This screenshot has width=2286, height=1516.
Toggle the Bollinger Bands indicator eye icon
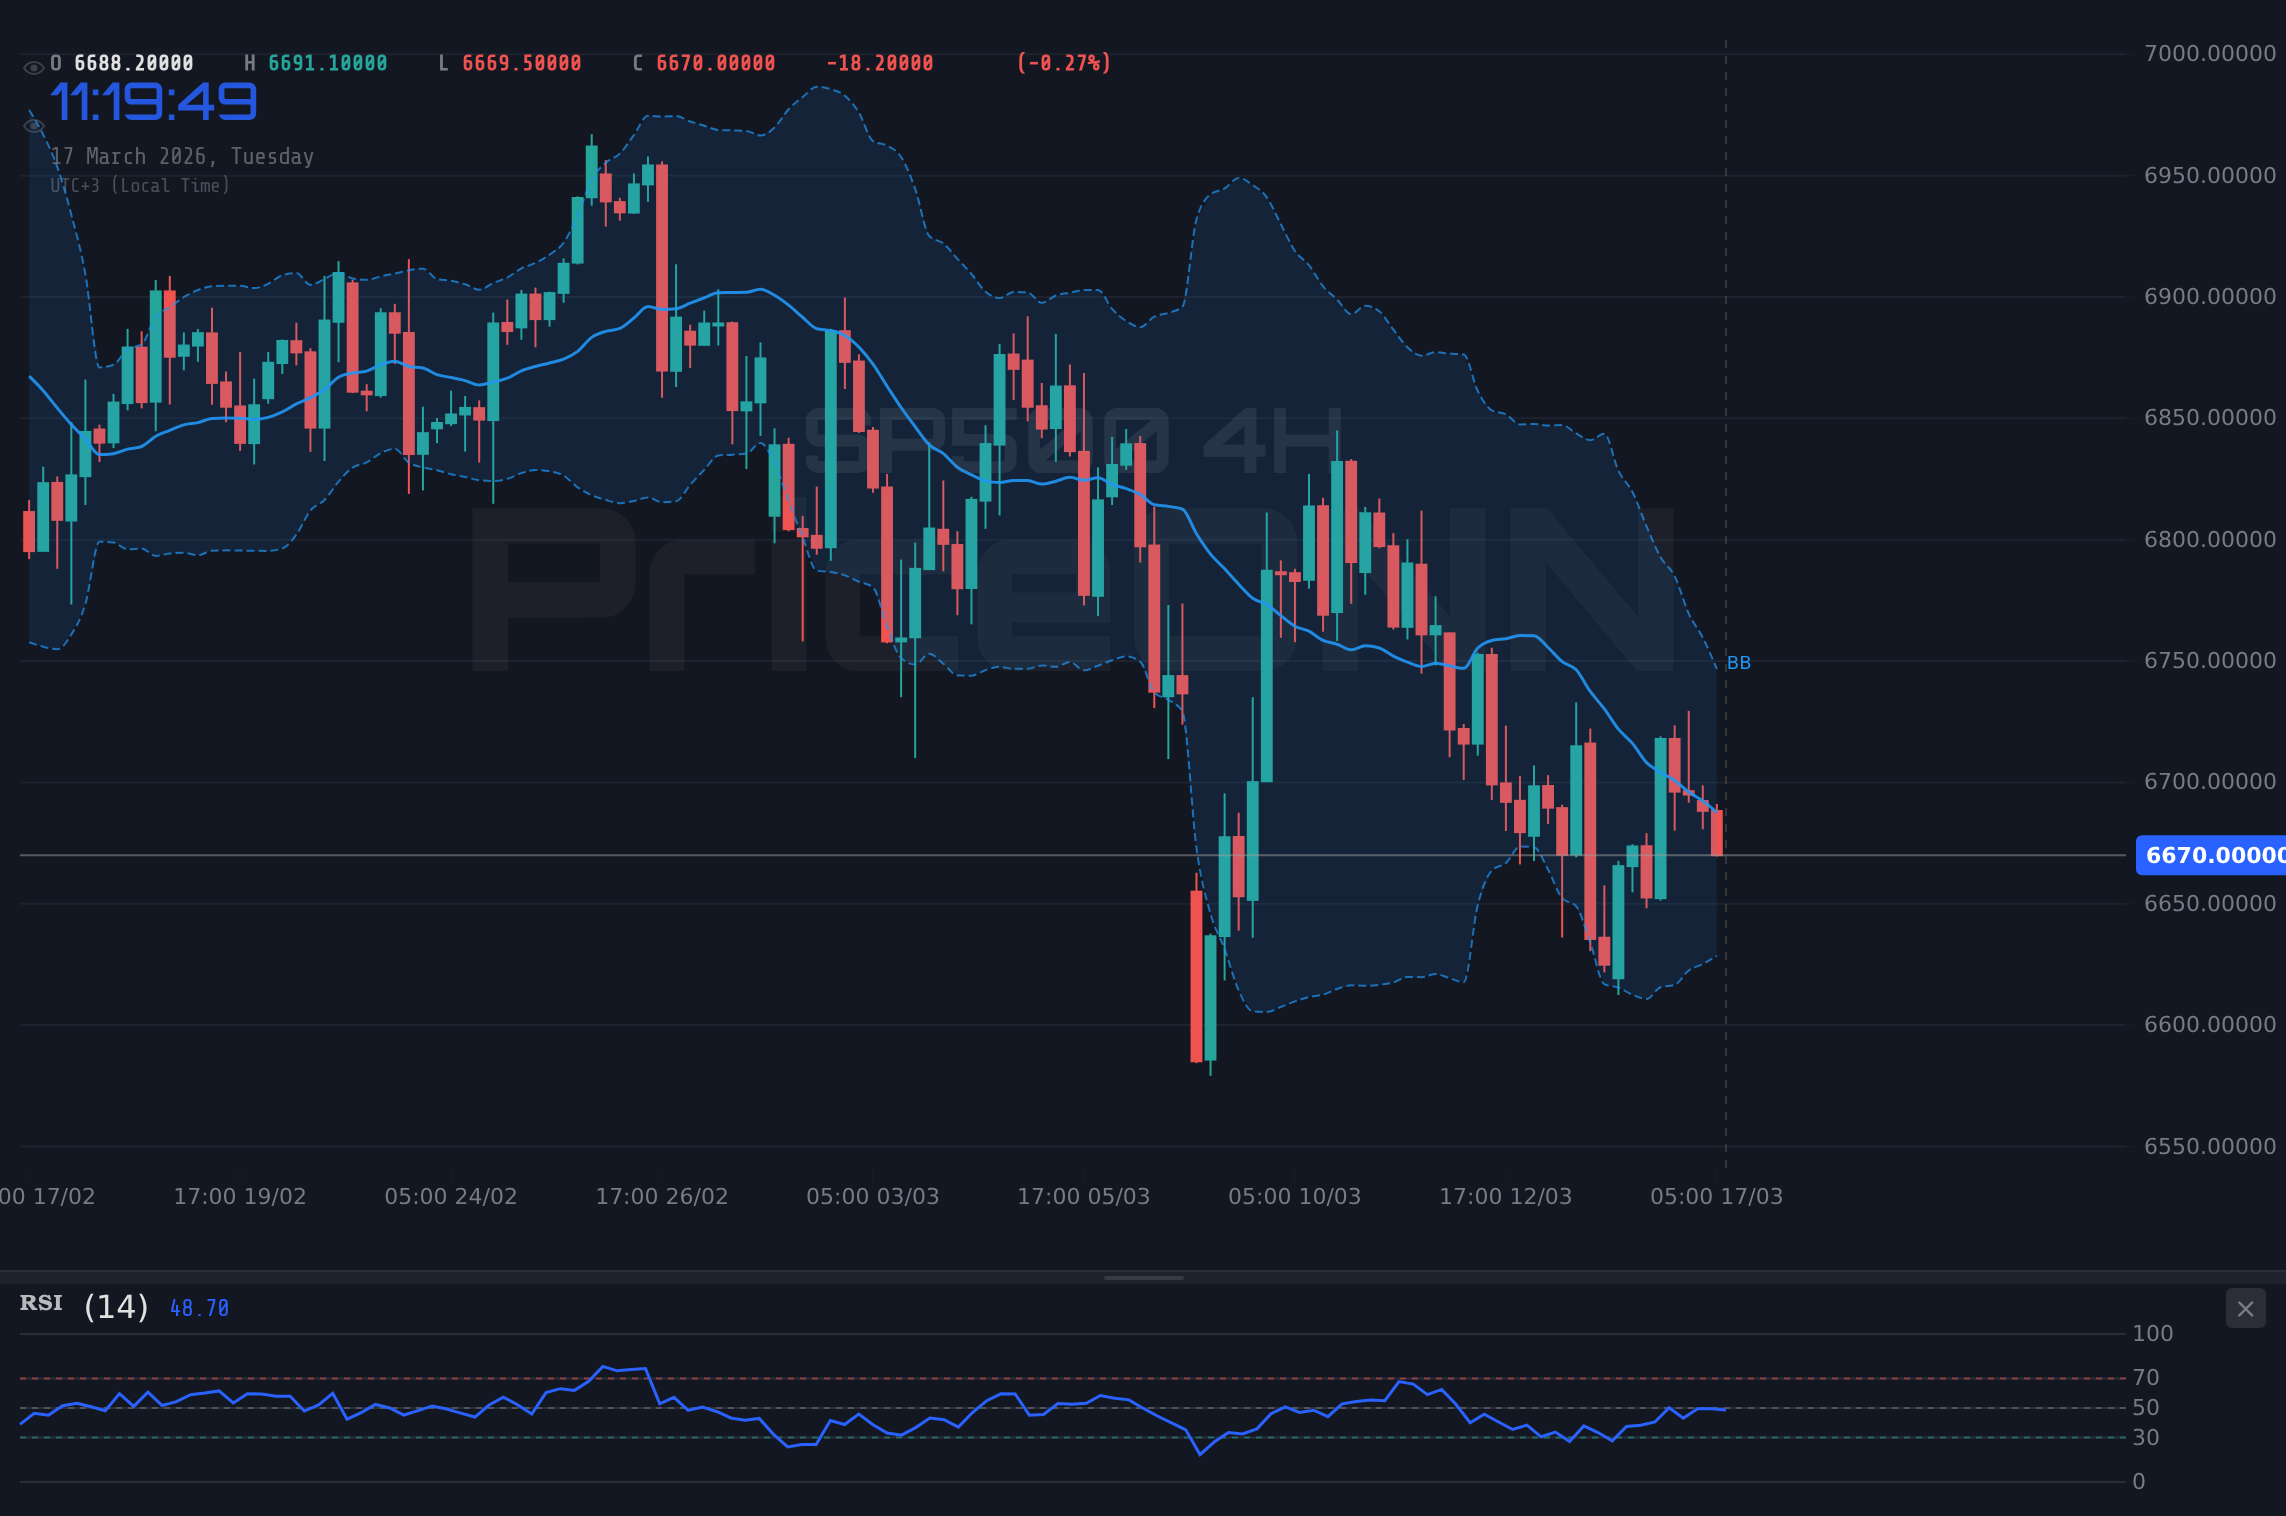(x=33, y=124)
